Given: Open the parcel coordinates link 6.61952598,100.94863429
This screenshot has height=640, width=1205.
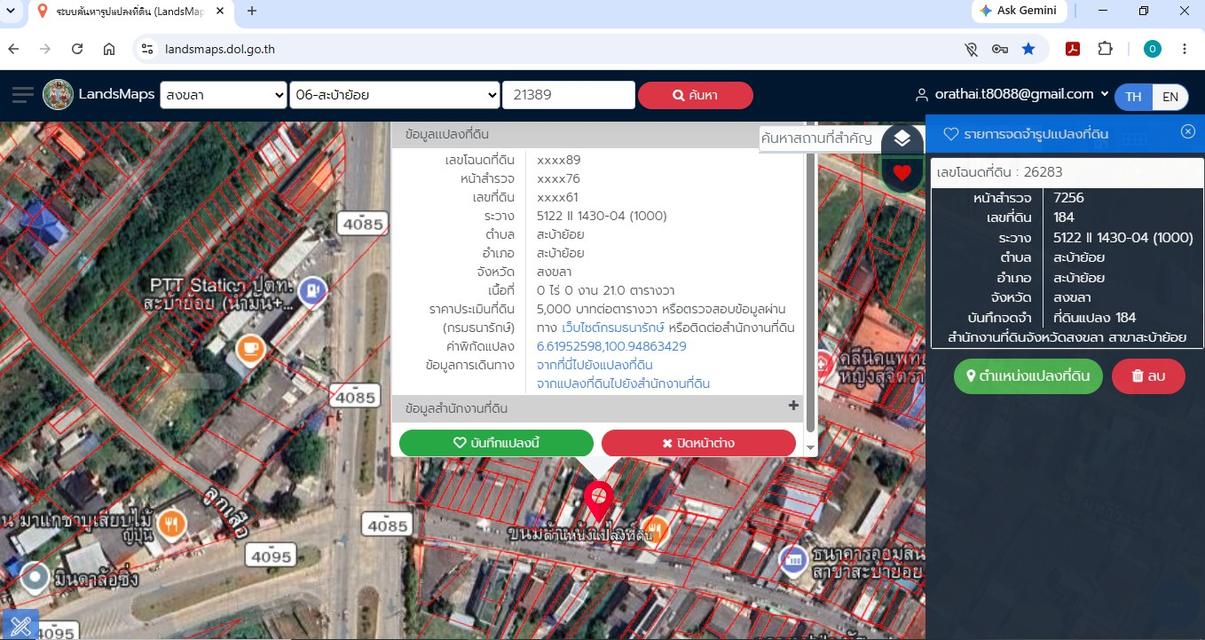Looking at the screenshot, I should click(x=611, y=346).
